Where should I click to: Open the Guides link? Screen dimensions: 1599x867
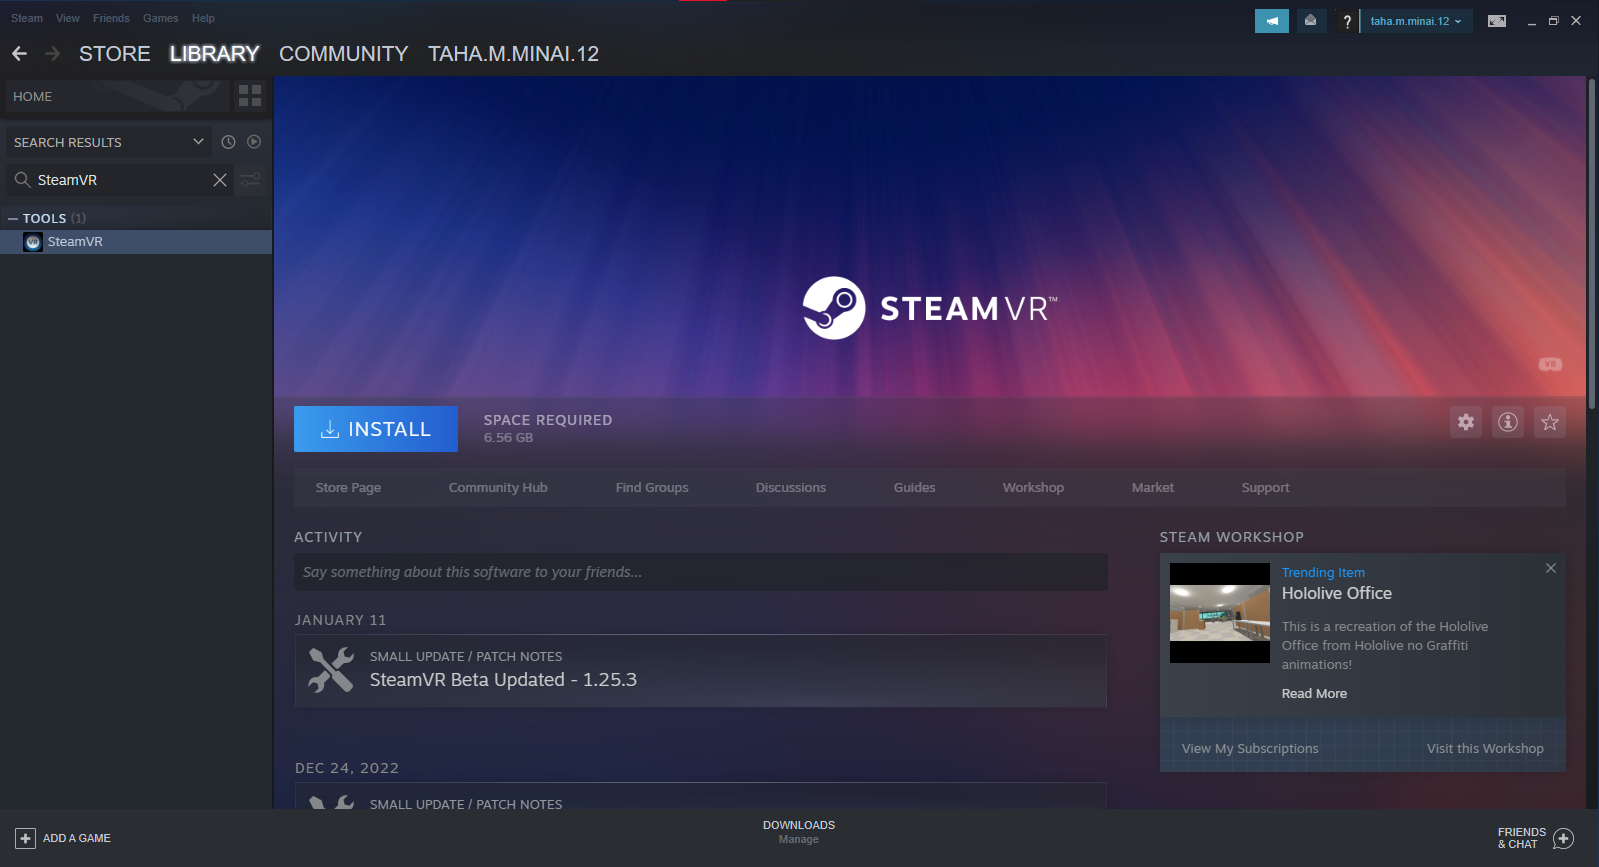(x=915, y=488)
